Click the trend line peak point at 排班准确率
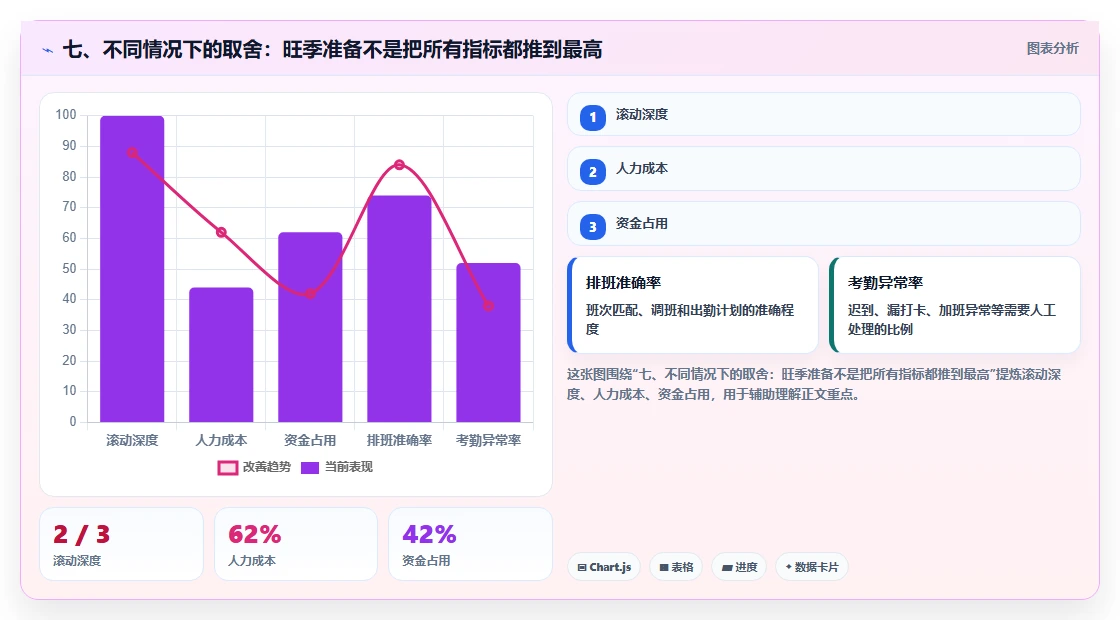 click(x=399, y=165)
